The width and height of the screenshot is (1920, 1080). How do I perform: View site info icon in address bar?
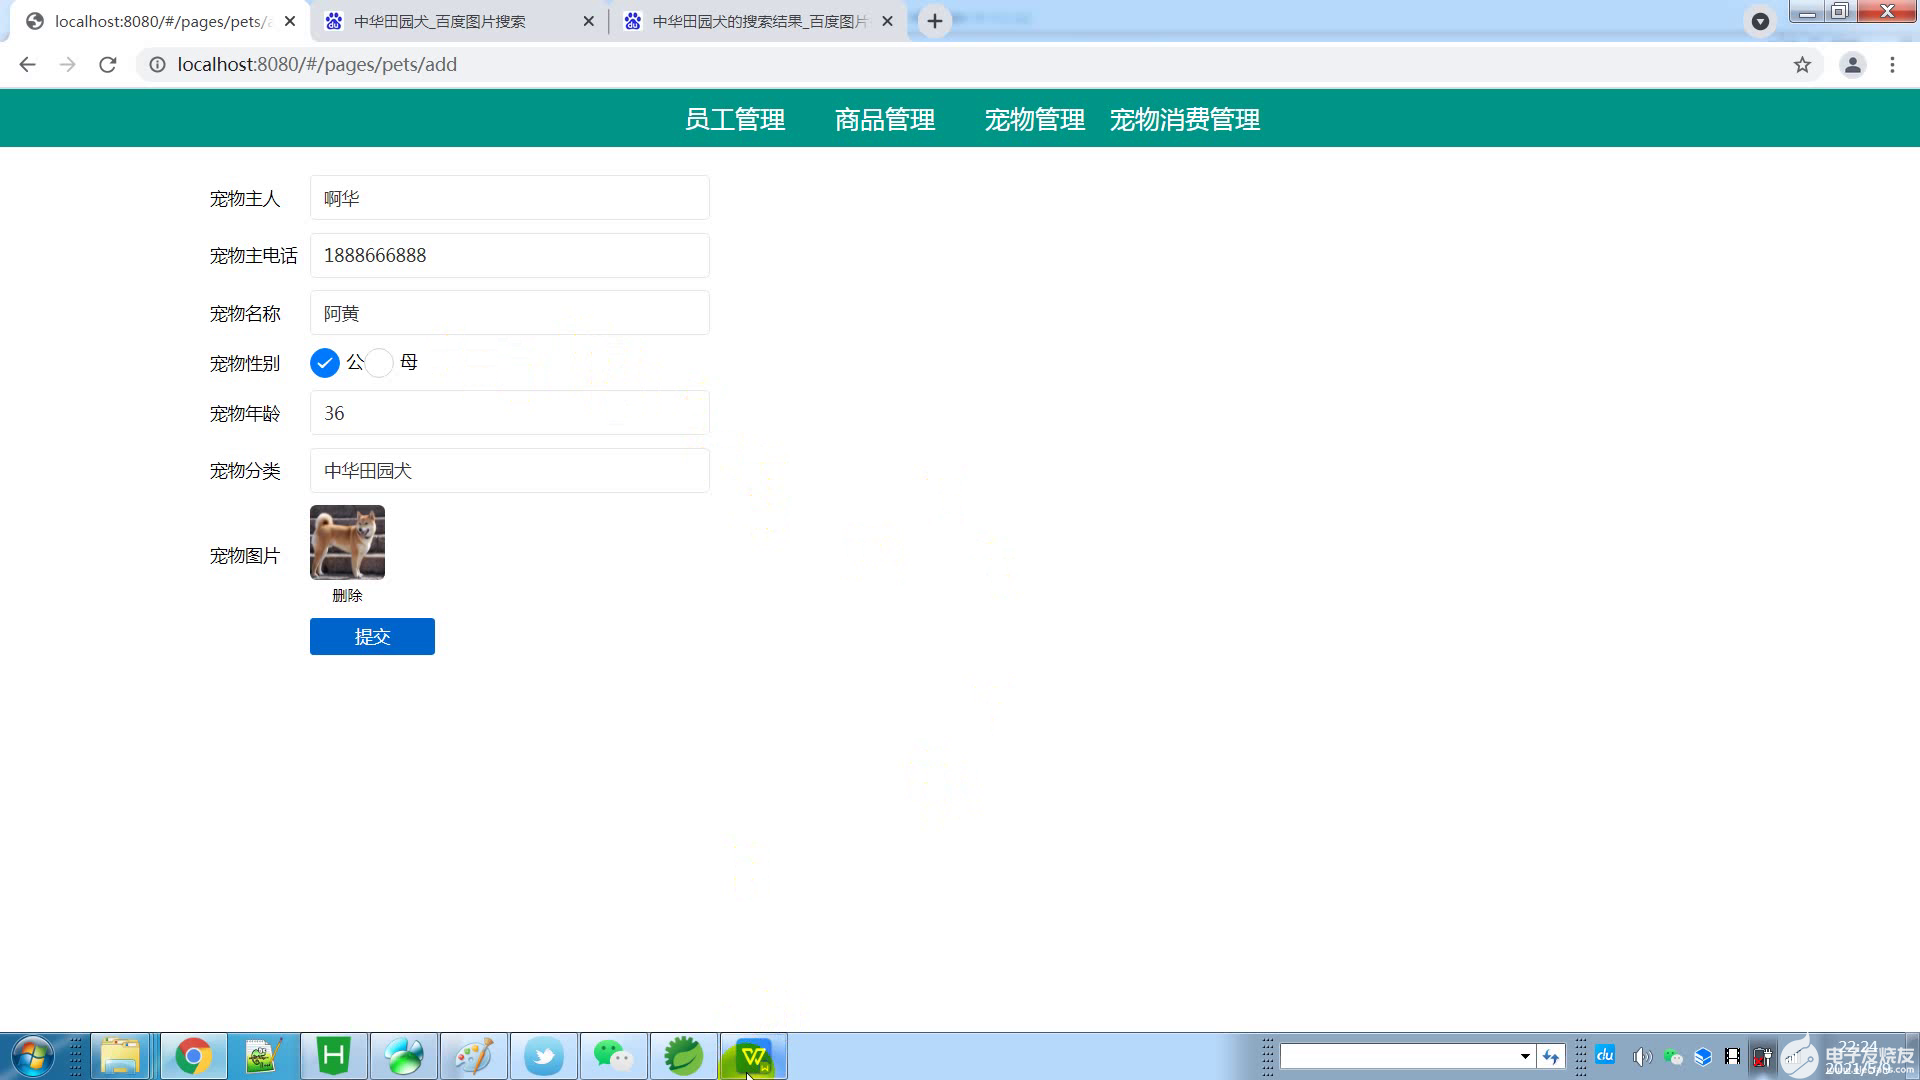pyautogui.click(x=157, y=65)
